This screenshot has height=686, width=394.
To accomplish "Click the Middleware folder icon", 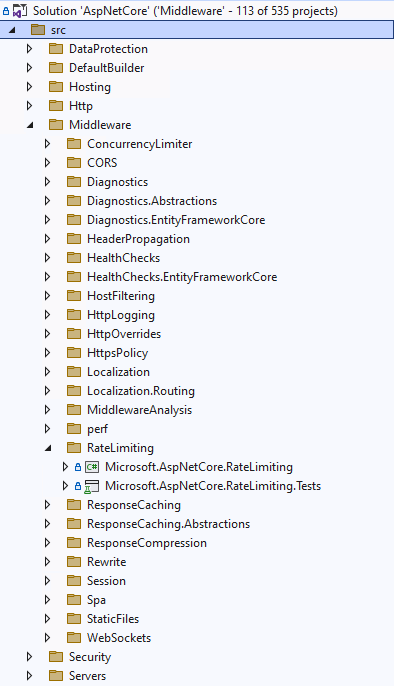I will (x=56, y=125).
